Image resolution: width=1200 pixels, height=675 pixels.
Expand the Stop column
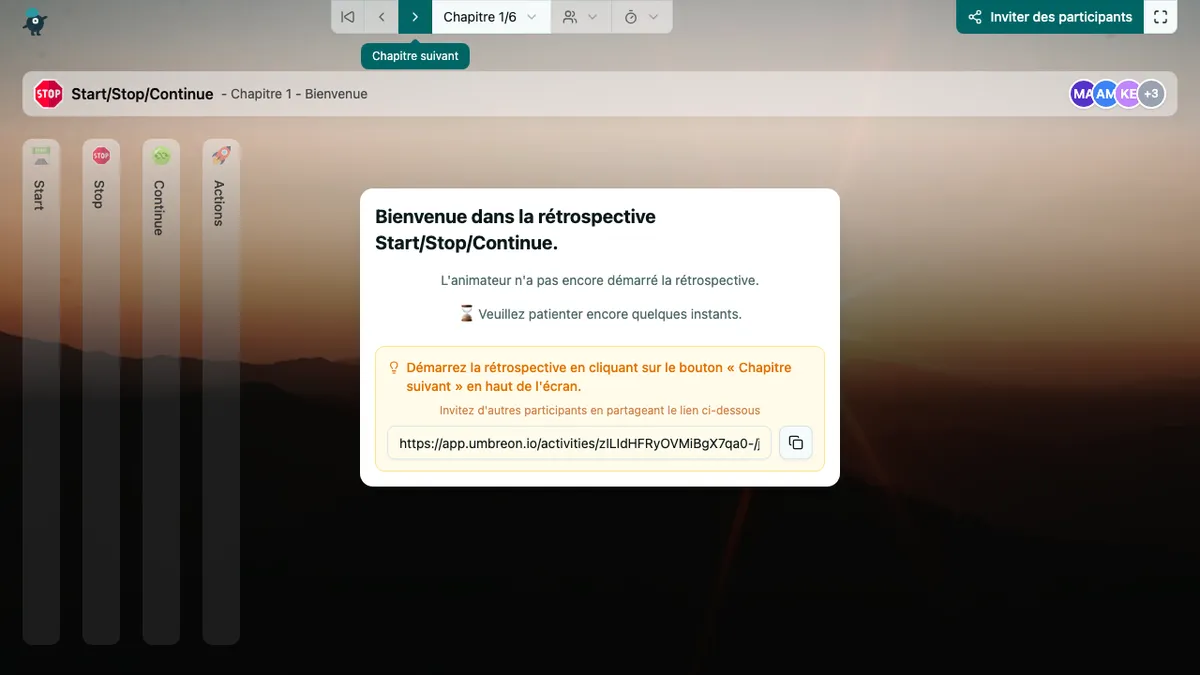tap(101, 390)
